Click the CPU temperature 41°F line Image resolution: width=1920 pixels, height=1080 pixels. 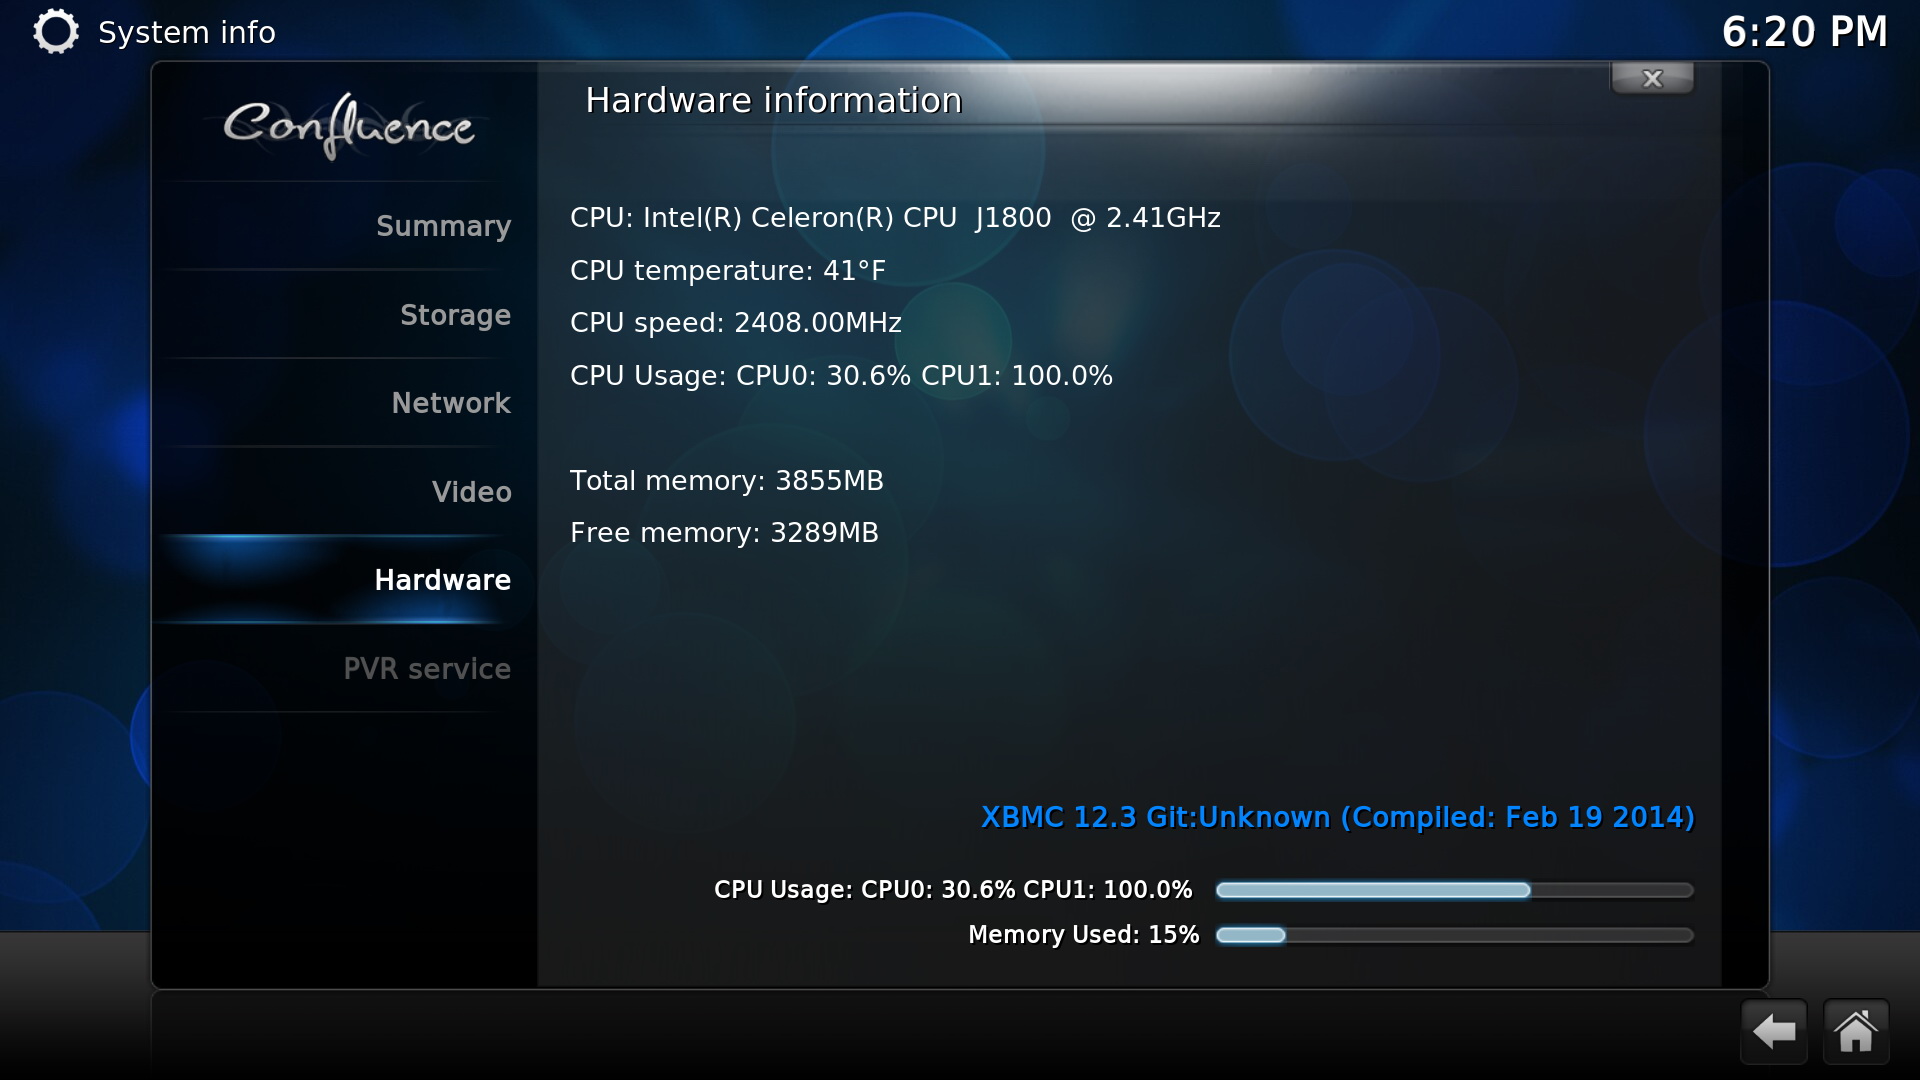coord(728,271)
